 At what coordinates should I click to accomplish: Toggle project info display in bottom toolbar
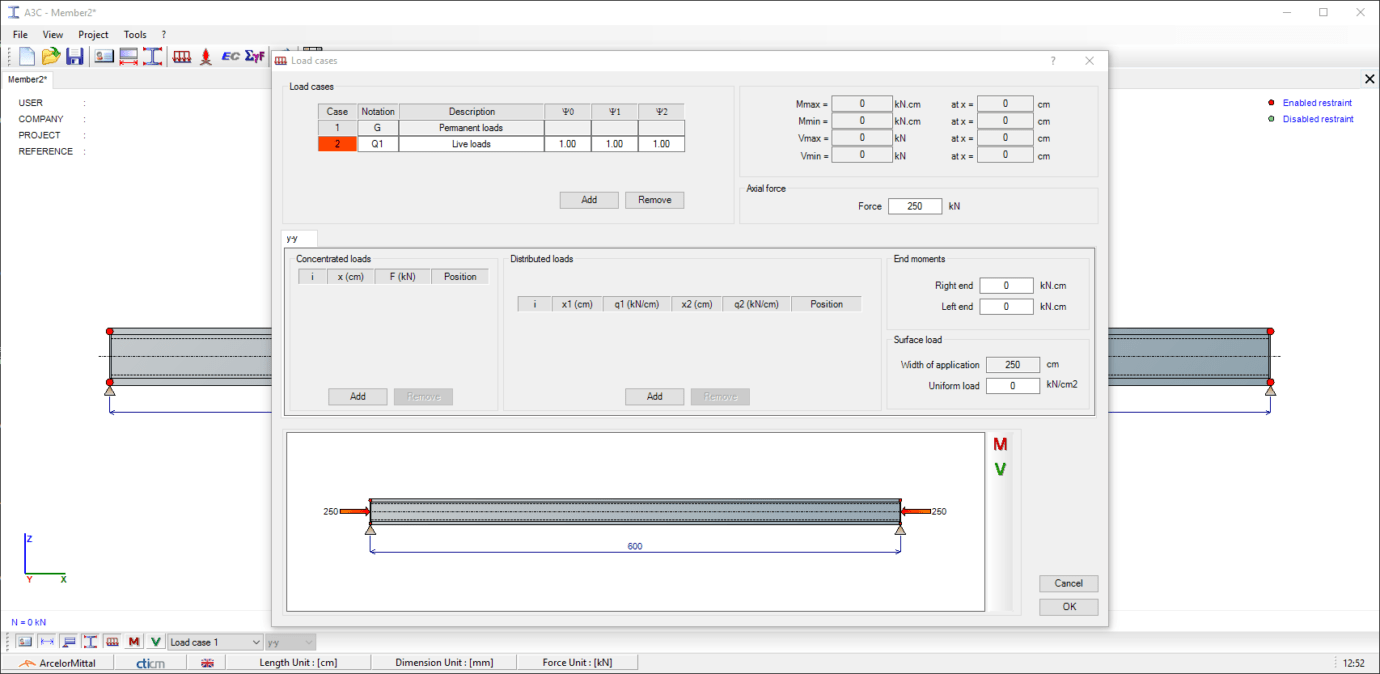[25, 642]
